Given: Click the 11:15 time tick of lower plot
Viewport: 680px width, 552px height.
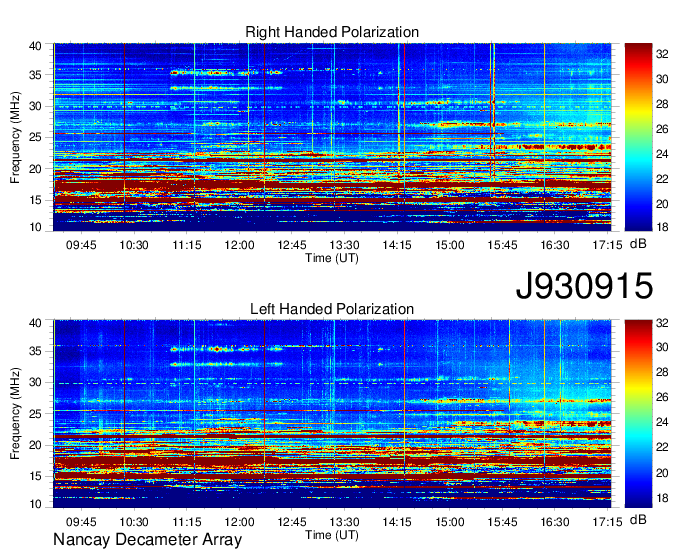Looking at the screenshot, I should (187, 522).
